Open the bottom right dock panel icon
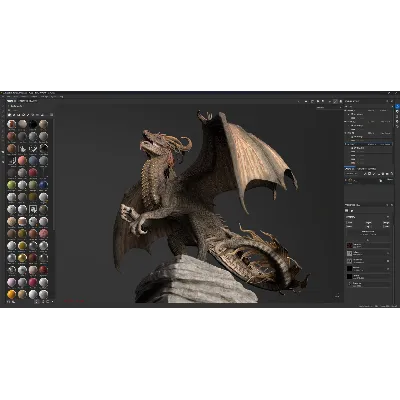 397,126
